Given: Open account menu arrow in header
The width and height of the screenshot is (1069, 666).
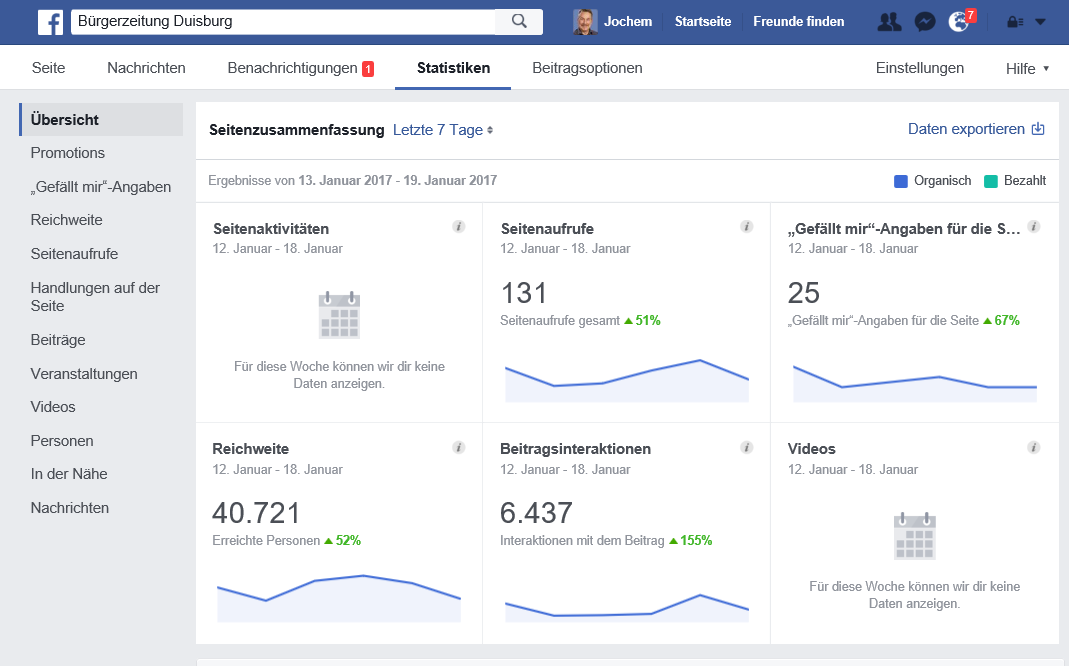Looking at the screenshot, I should pos(1040,22).
